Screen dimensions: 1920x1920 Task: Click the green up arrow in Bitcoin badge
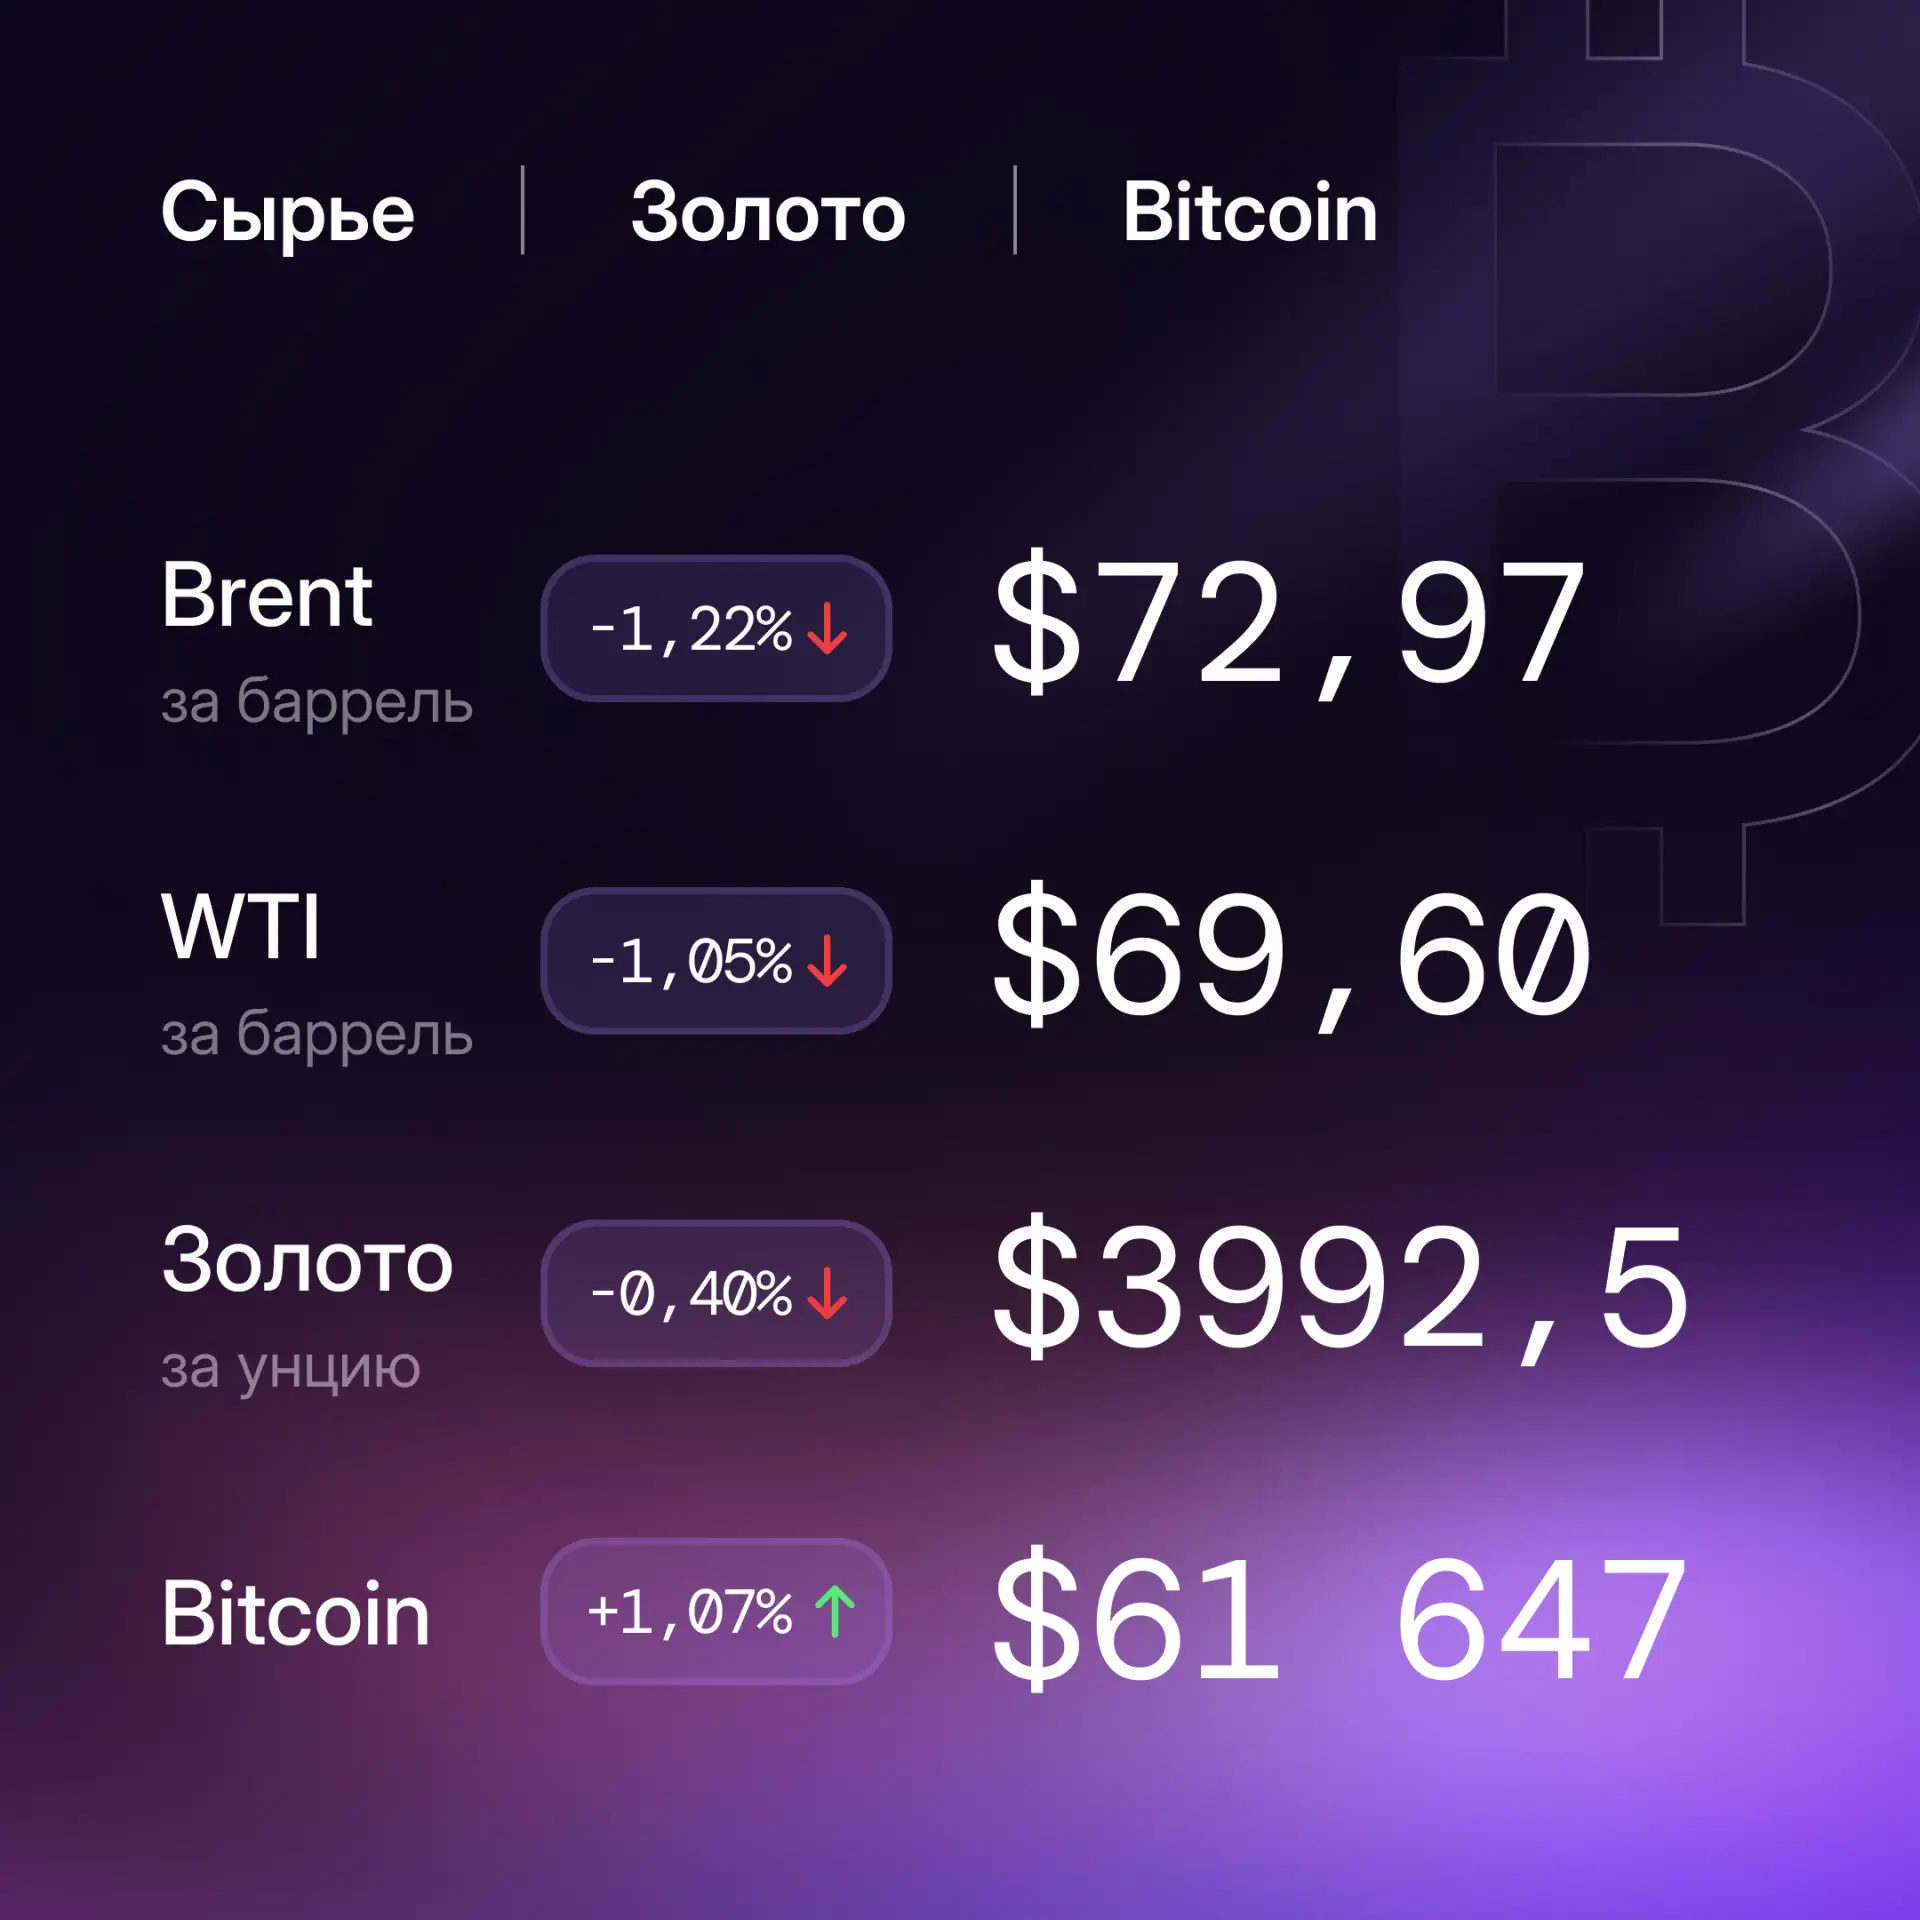tap(835, 1612)
